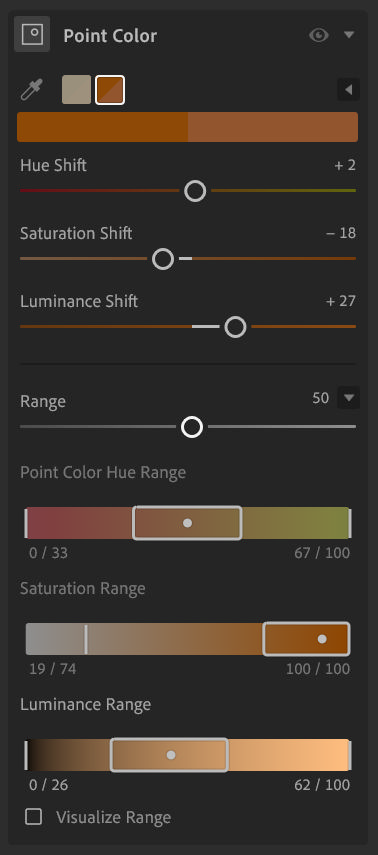This screenshot has width=378, height=855.
Task: Click the Point Color panel icon
Action: (x=32, y=34)
